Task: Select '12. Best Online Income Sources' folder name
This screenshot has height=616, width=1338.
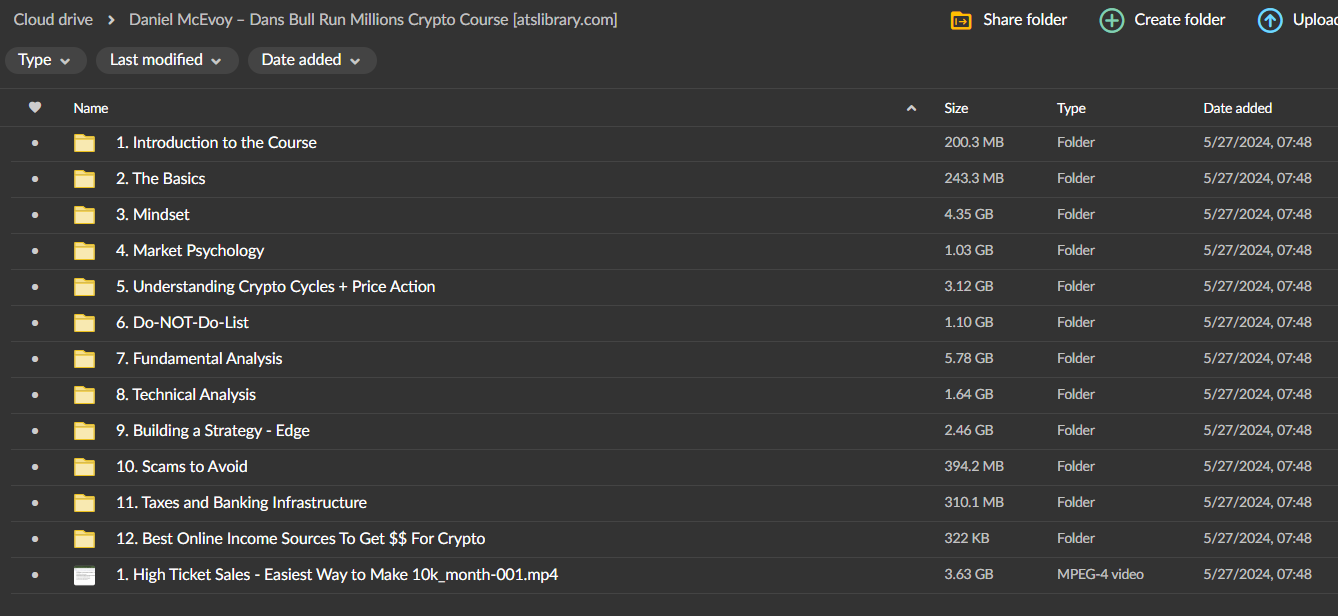Action: pos(301,539)
